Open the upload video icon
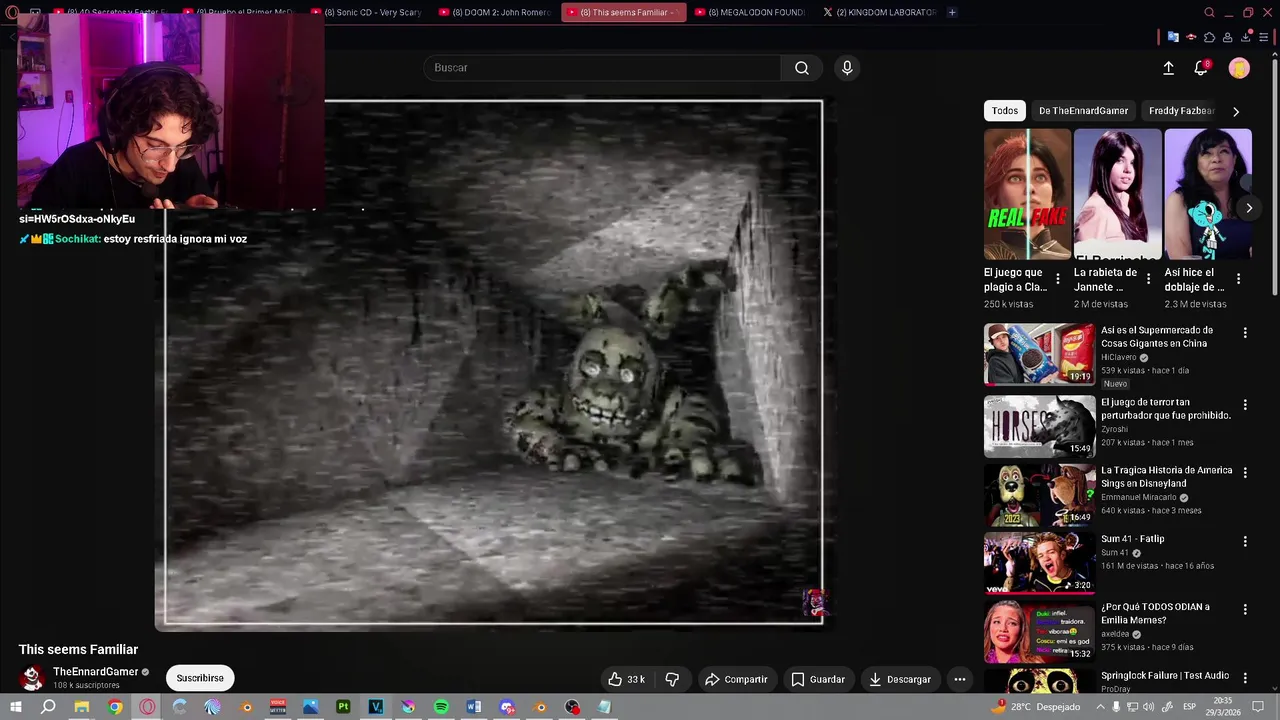1280x720 pixels. click(x=1168, y=68)
